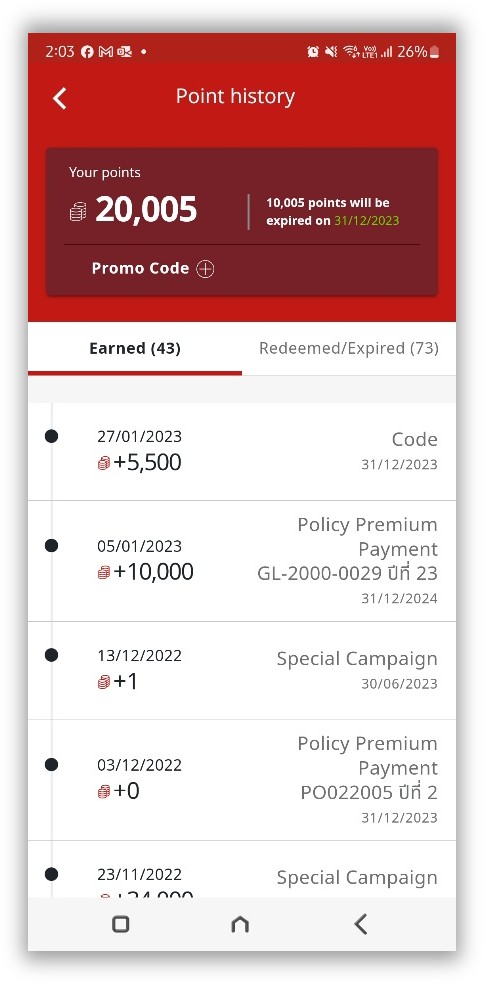Select the PO022005 Policy Premium Payment entry
This screenshot has width=484, height=984.
[242, 780]
